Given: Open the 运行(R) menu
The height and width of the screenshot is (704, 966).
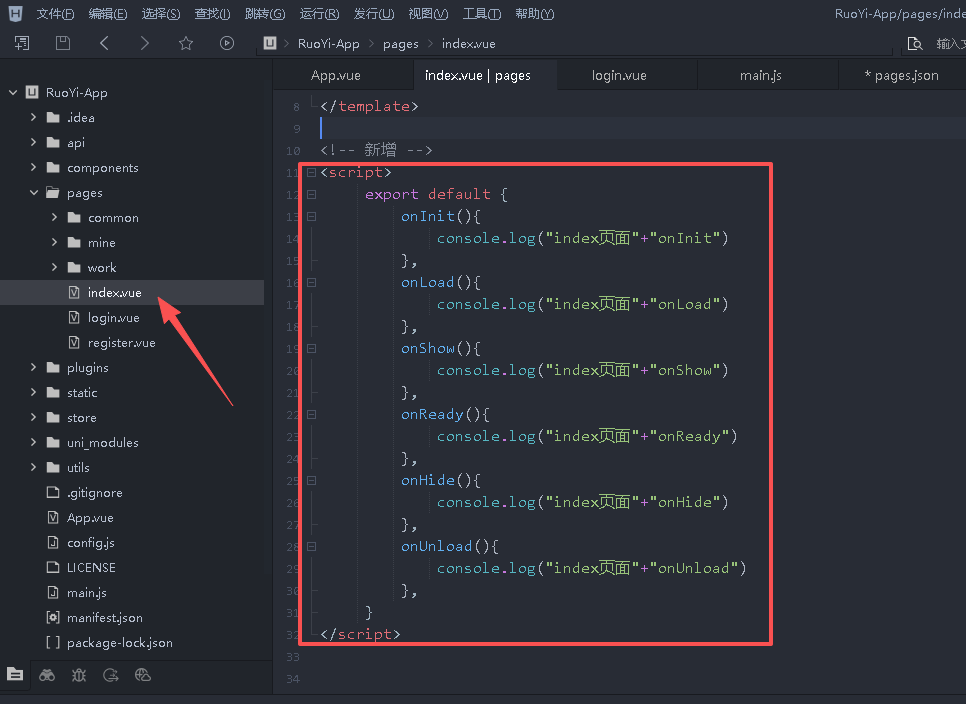Looking at the screenshot, I should click(319, 14).
